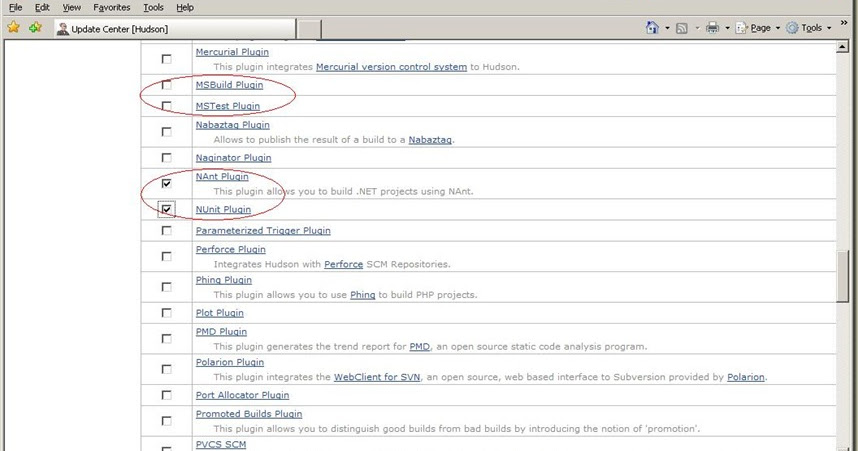Screen dimensions: 858x451
Task: Show more toolbar commands chevron
Action: click(844, 22)
